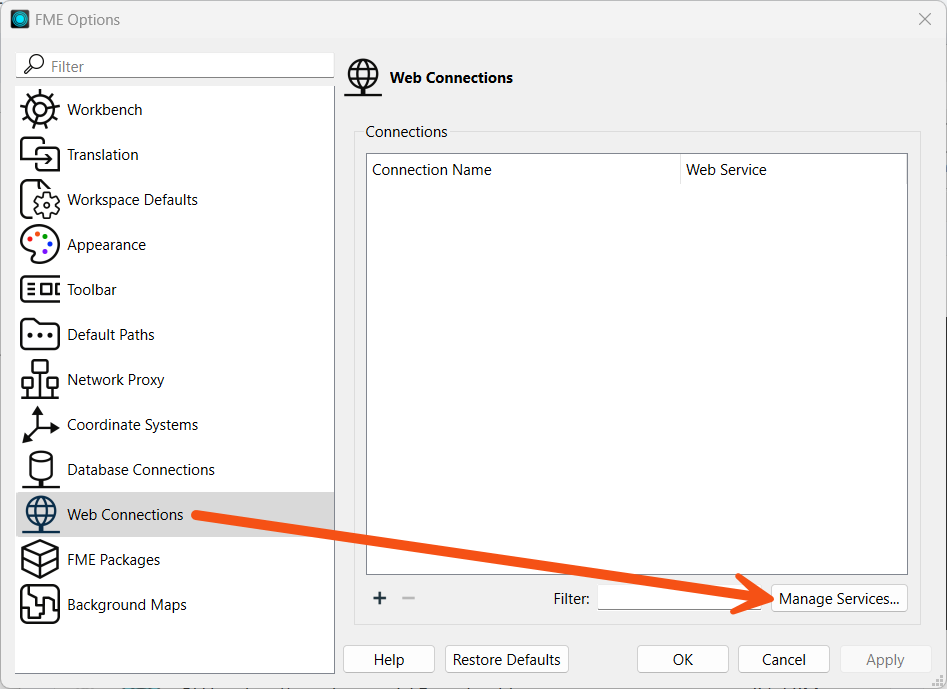Screen dimensions: 947x689
Task: Click the Coordinate Systems icon
Action: (x=38, y=424)
